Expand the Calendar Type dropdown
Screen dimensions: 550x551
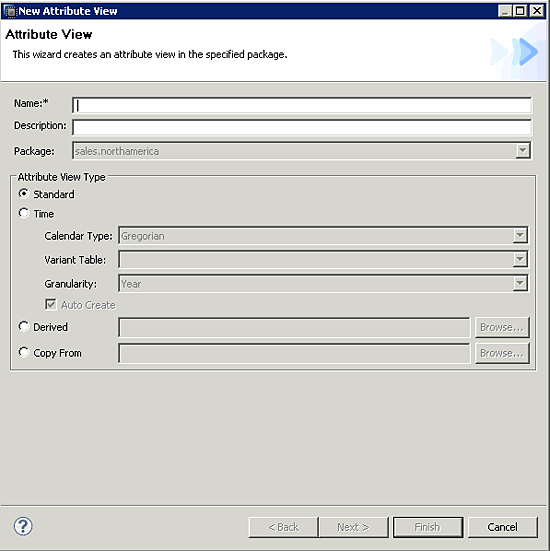tap(520, 235)
